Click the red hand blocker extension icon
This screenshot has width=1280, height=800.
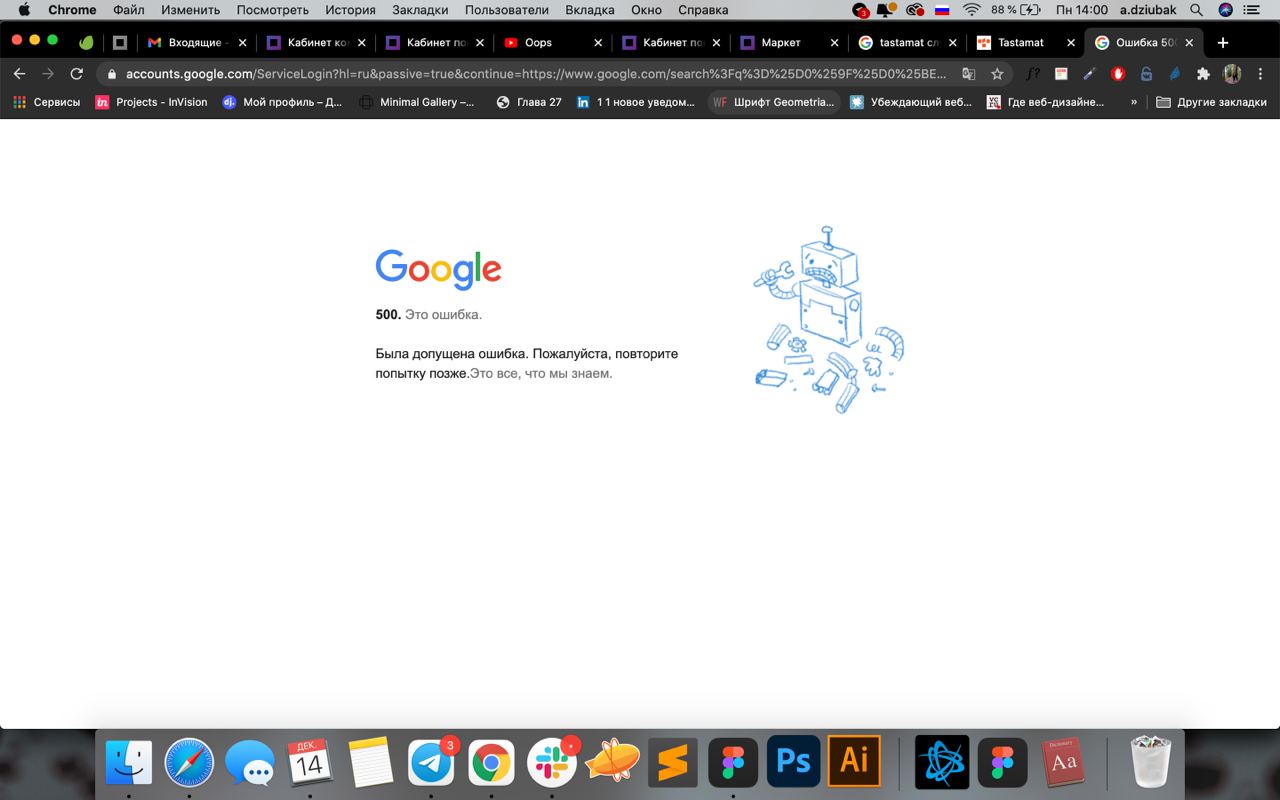point(1118,74)
